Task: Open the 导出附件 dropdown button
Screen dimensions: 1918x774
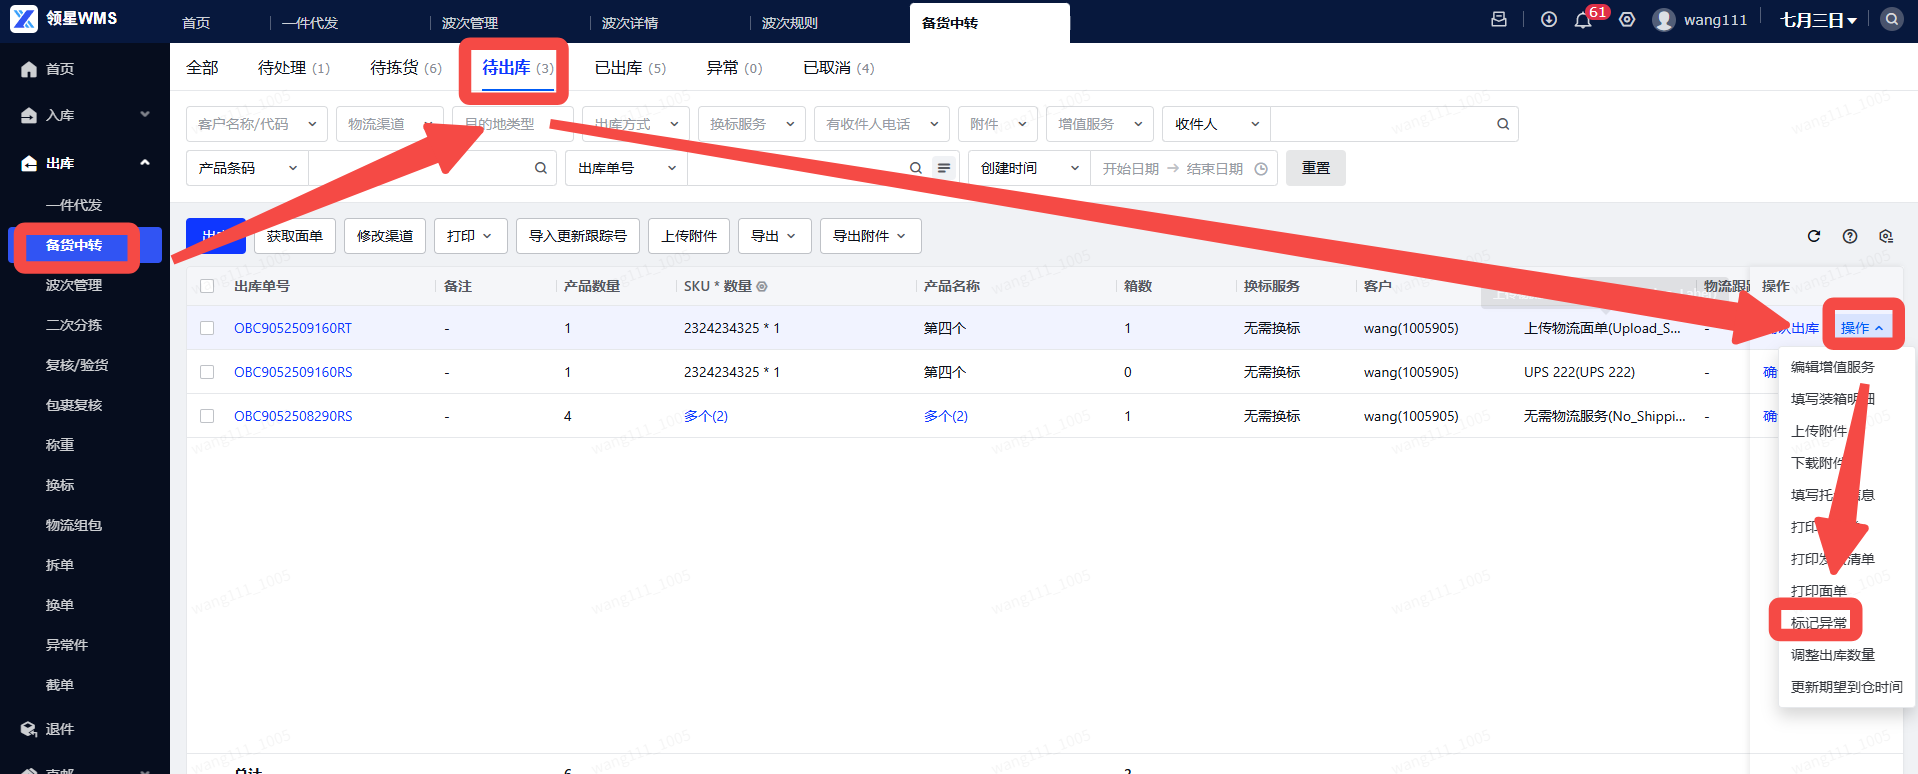Action: coord(870,236)
